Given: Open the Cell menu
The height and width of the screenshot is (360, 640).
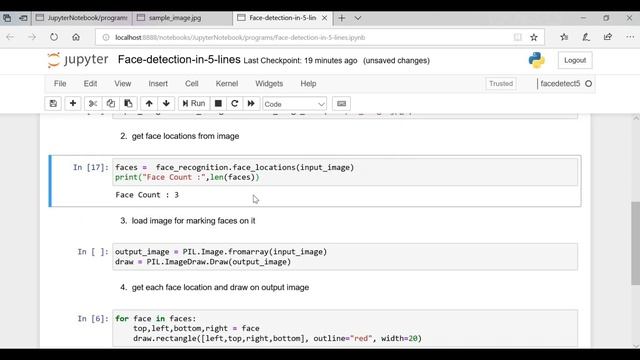Looking at the screenshot, I should [191, 84].
